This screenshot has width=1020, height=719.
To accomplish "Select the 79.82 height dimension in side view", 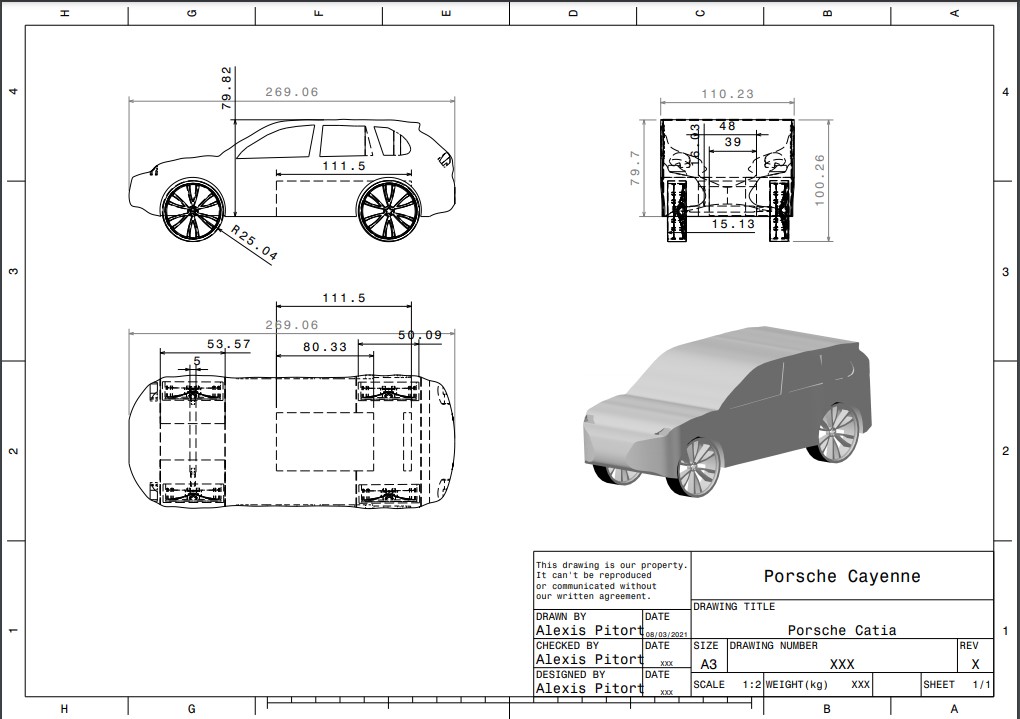I will (x=226, y=88).
